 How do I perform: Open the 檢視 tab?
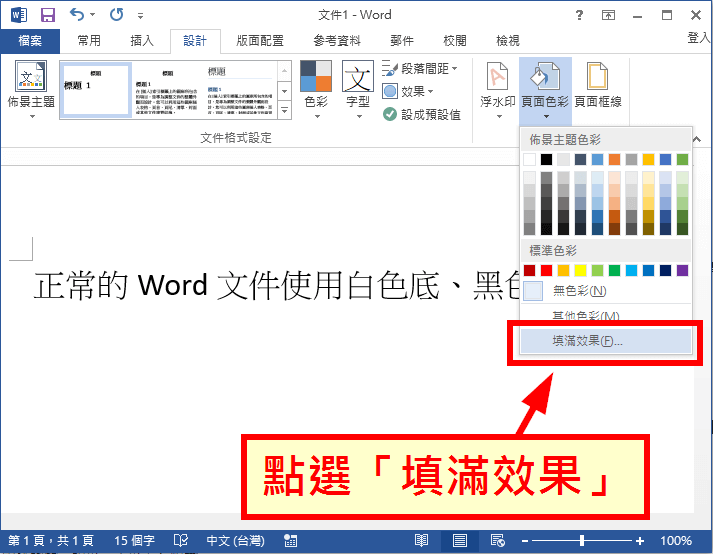(x=507, y=41)
